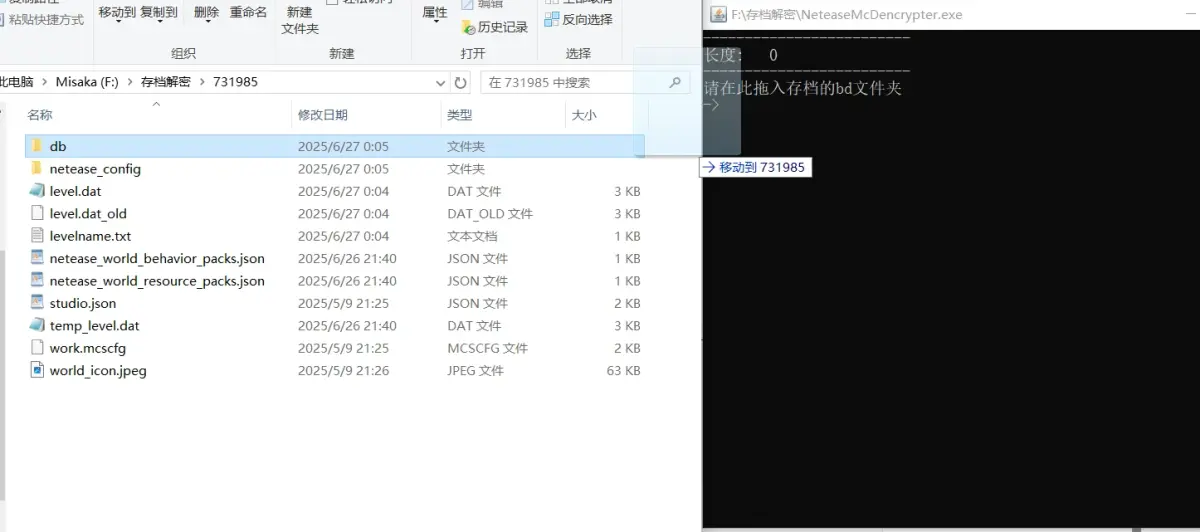Click 重命名 rename in the ribbon
1200x532 pixels.
pyautogui.click(x=248, y=12)
